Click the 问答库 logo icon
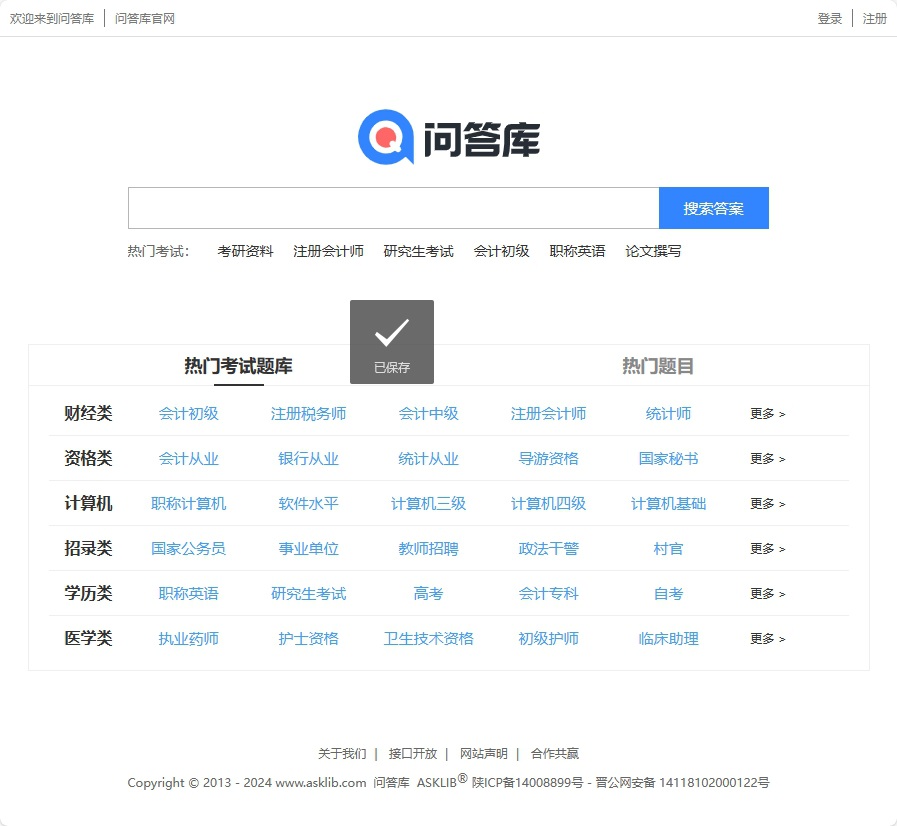The image size is (897, 826). click(x=385, y=137)
